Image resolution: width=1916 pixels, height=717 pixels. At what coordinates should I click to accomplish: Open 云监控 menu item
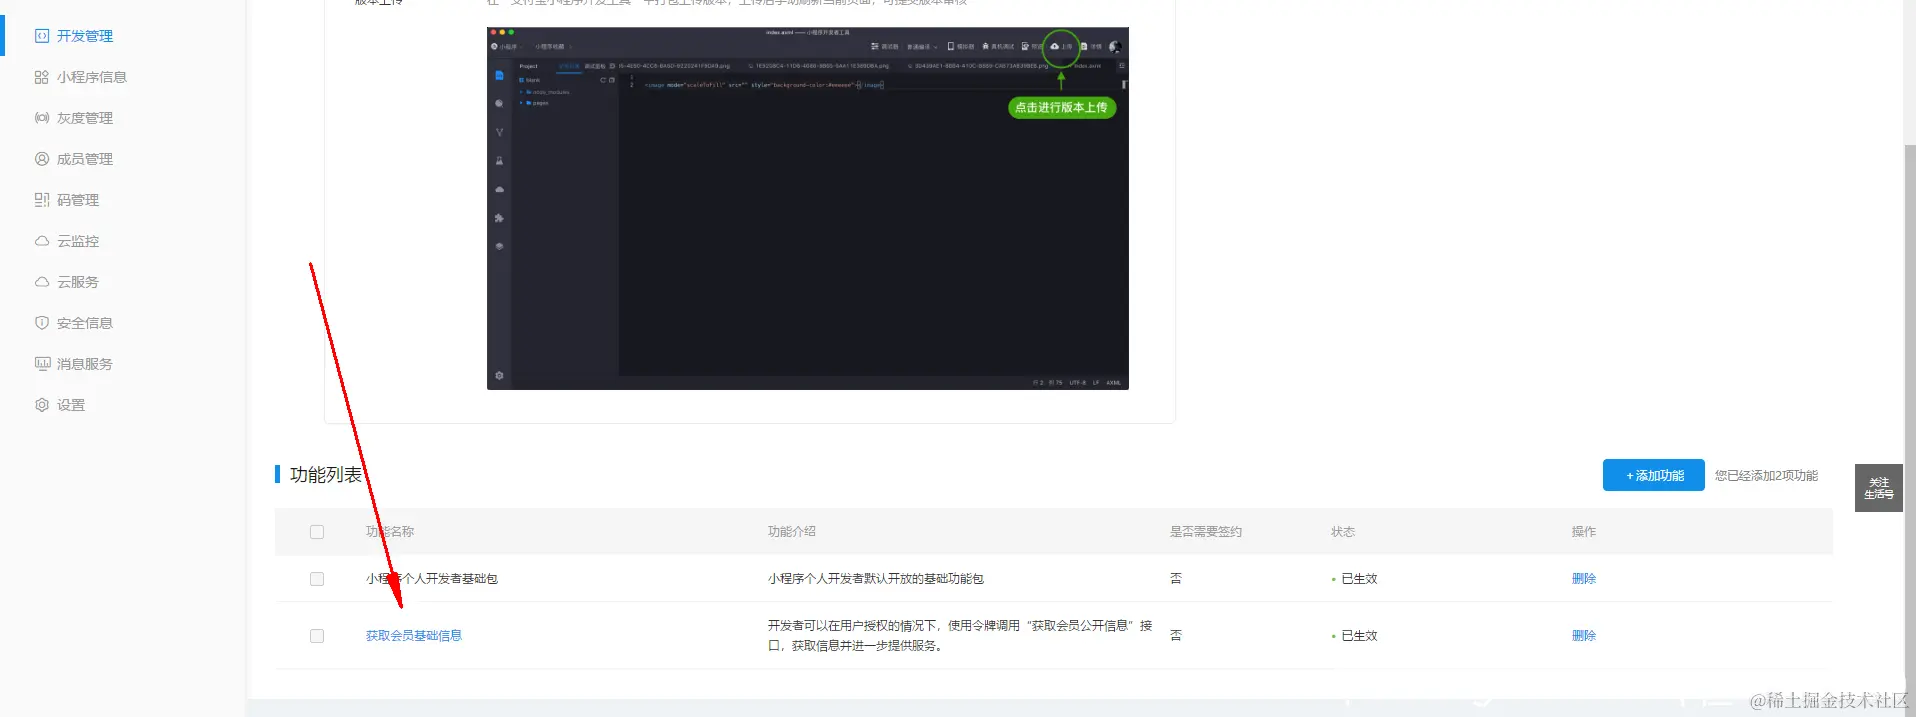78,241
